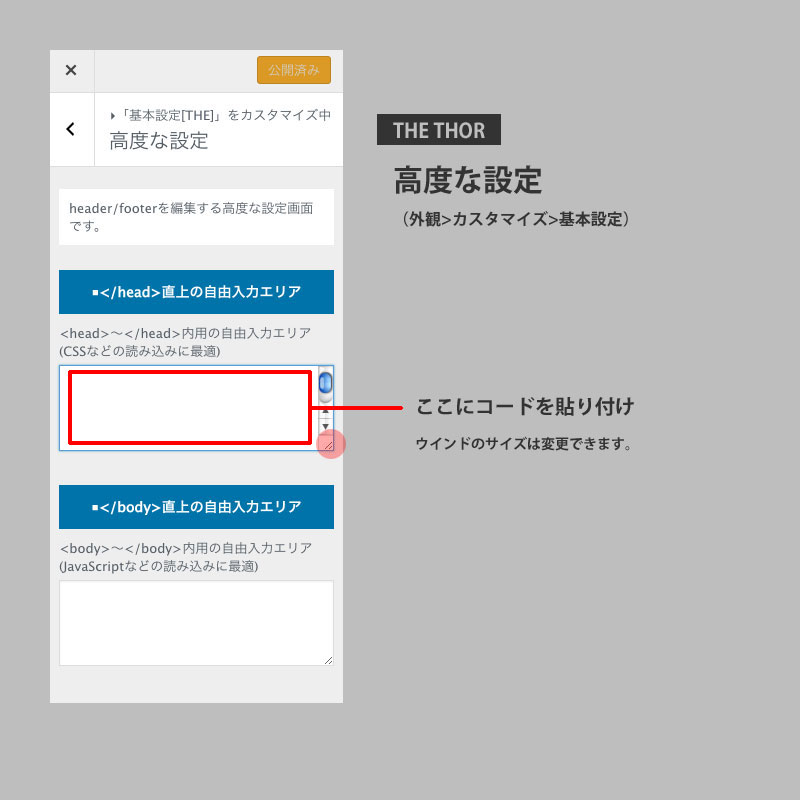
Task: Click the THE THOR logo badge
Action: click(x=439, y=130)
